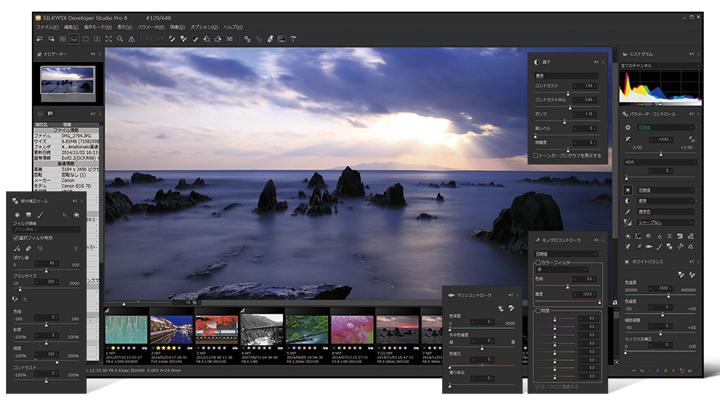Open the filter region dropdown in correction panel

(x=46, y=229)
